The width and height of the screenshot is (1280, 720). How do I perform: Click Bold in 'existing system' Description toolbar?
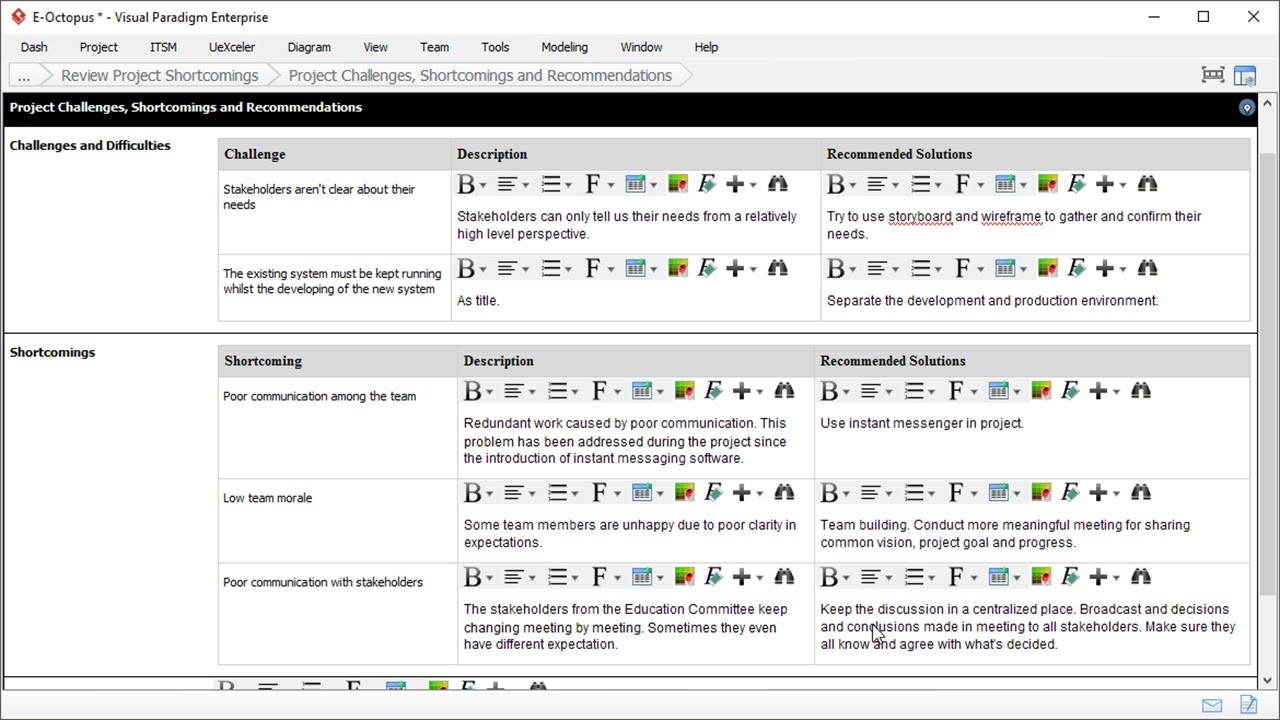(466, 268)
